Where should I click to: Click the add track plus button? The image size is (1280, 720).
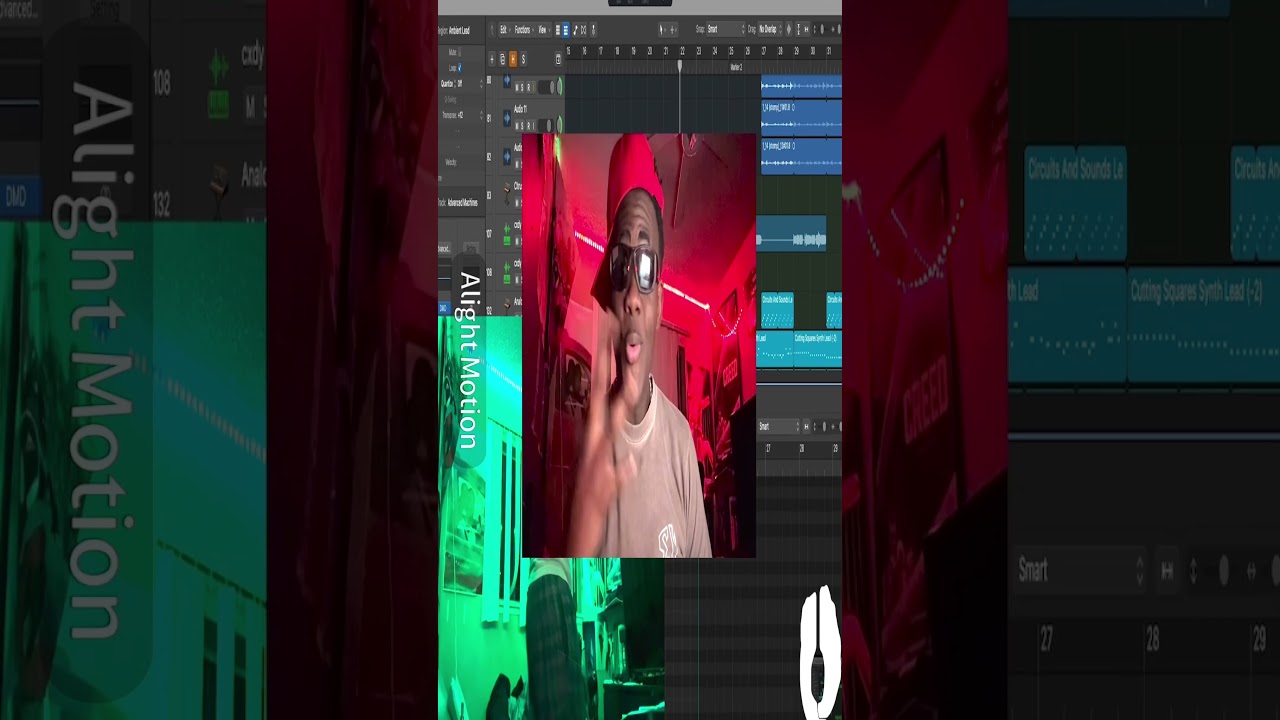coord(492,60)
